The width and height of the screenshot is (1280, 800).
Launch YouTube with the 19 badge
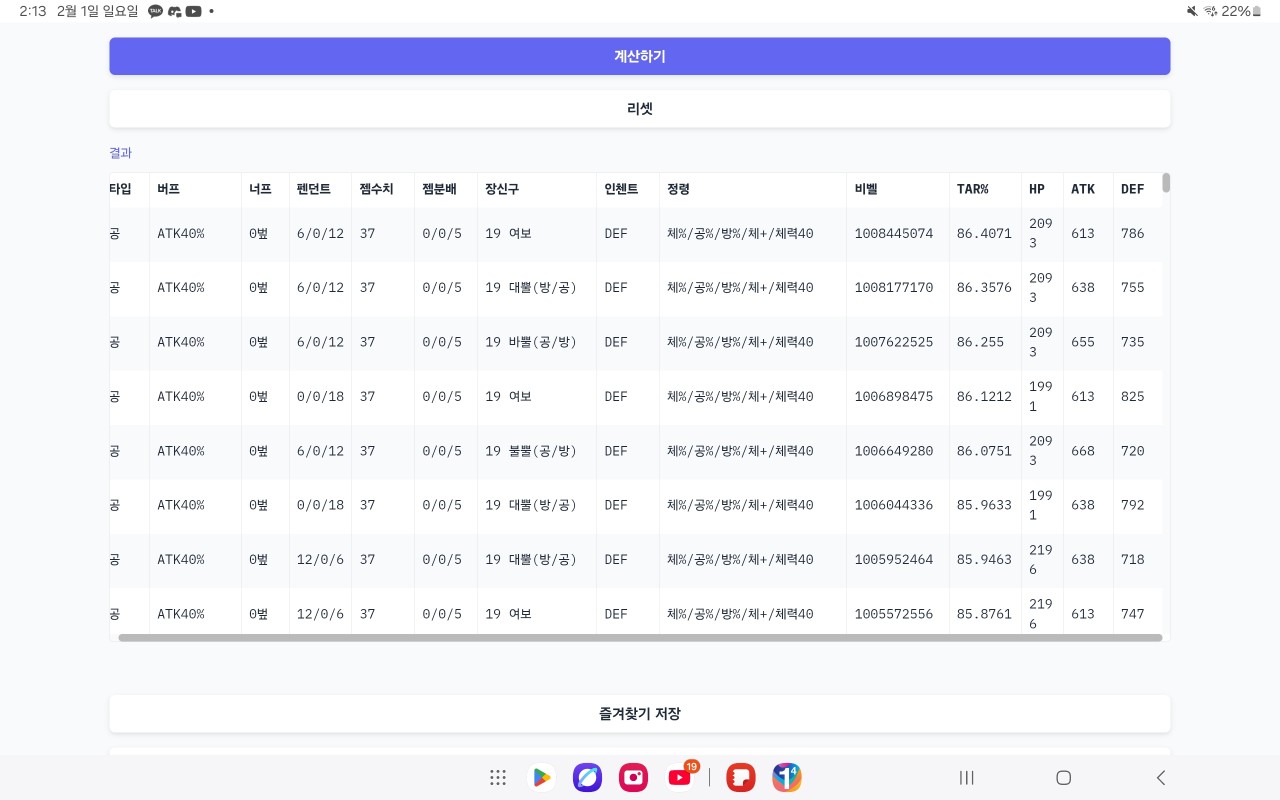681,777
